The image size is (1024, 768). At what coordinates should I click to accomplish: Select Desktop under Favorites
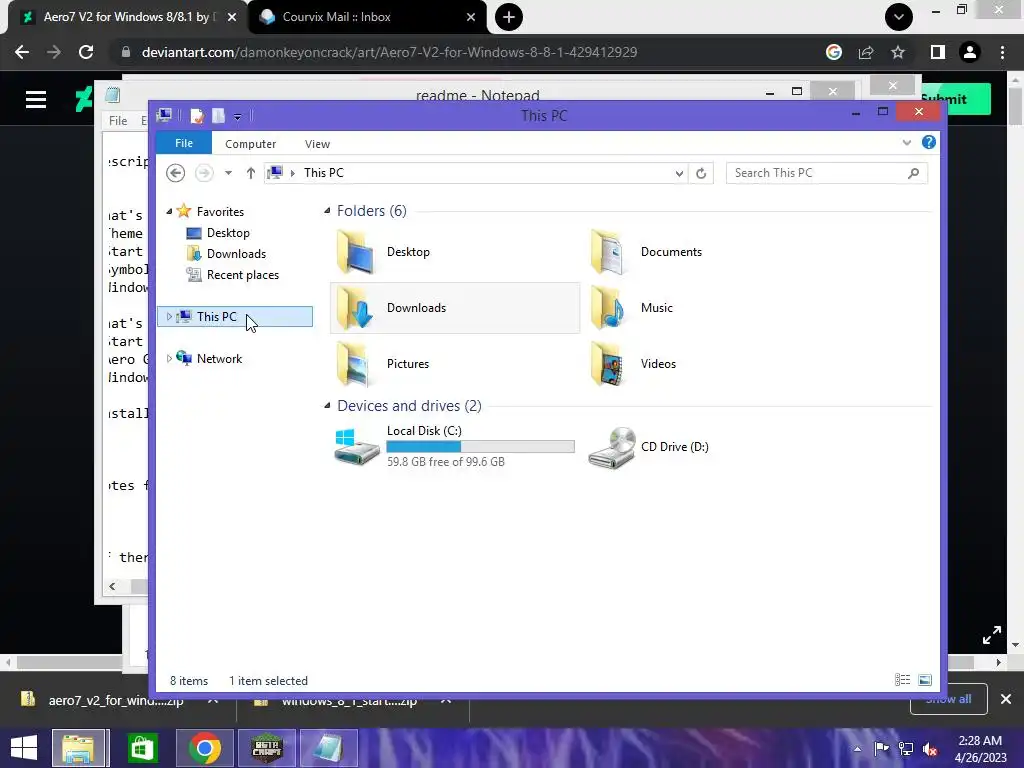228,233
